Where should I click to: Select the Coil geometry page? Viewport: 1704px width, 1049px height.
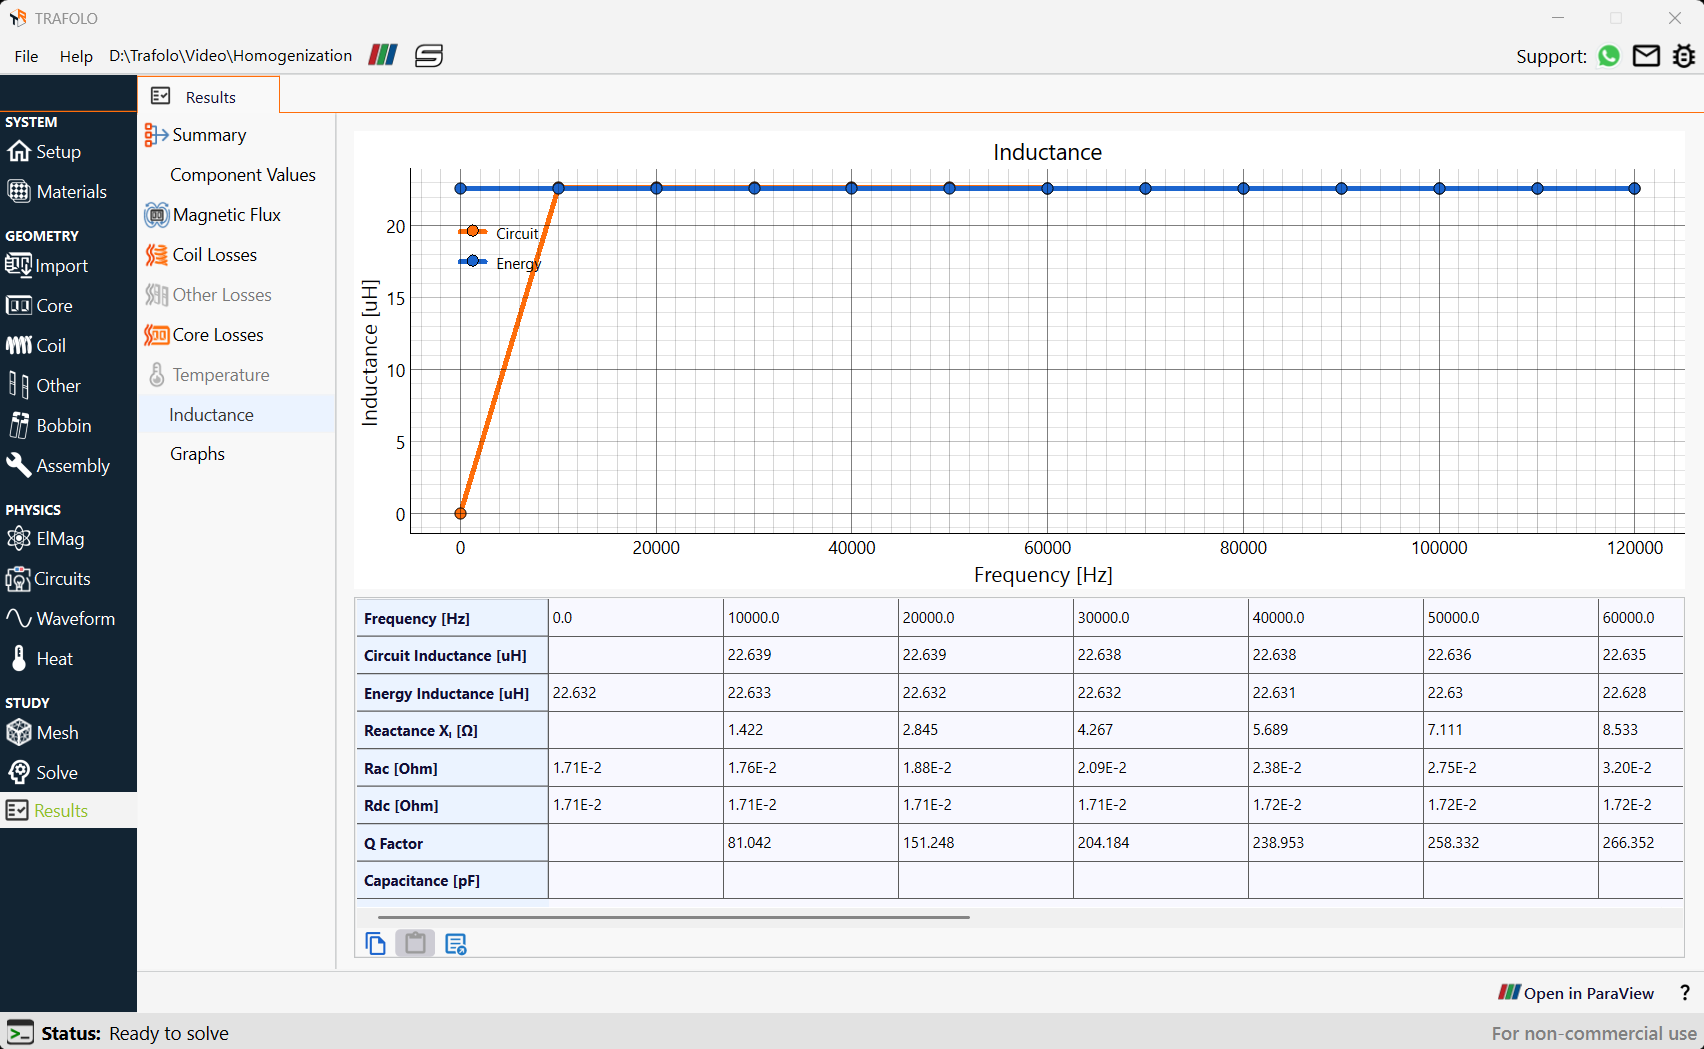37,345
